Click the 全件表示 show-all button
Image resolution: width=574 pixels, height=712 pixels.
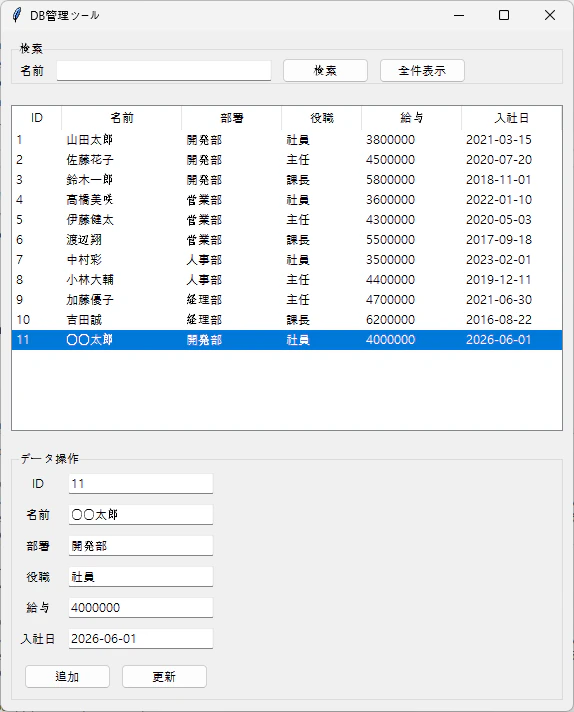point(422,70)
